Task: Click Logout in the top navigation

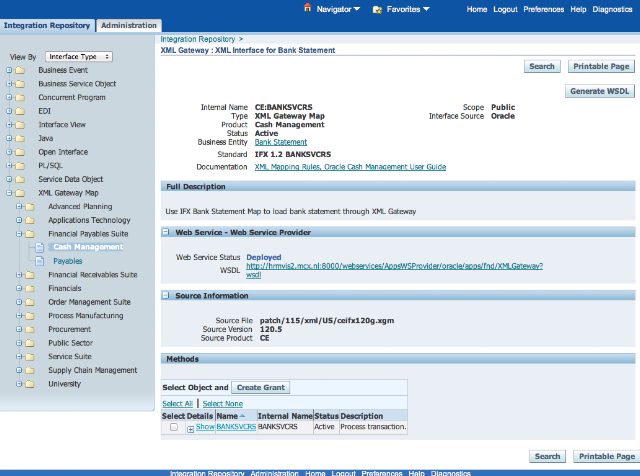Action: 505,9
